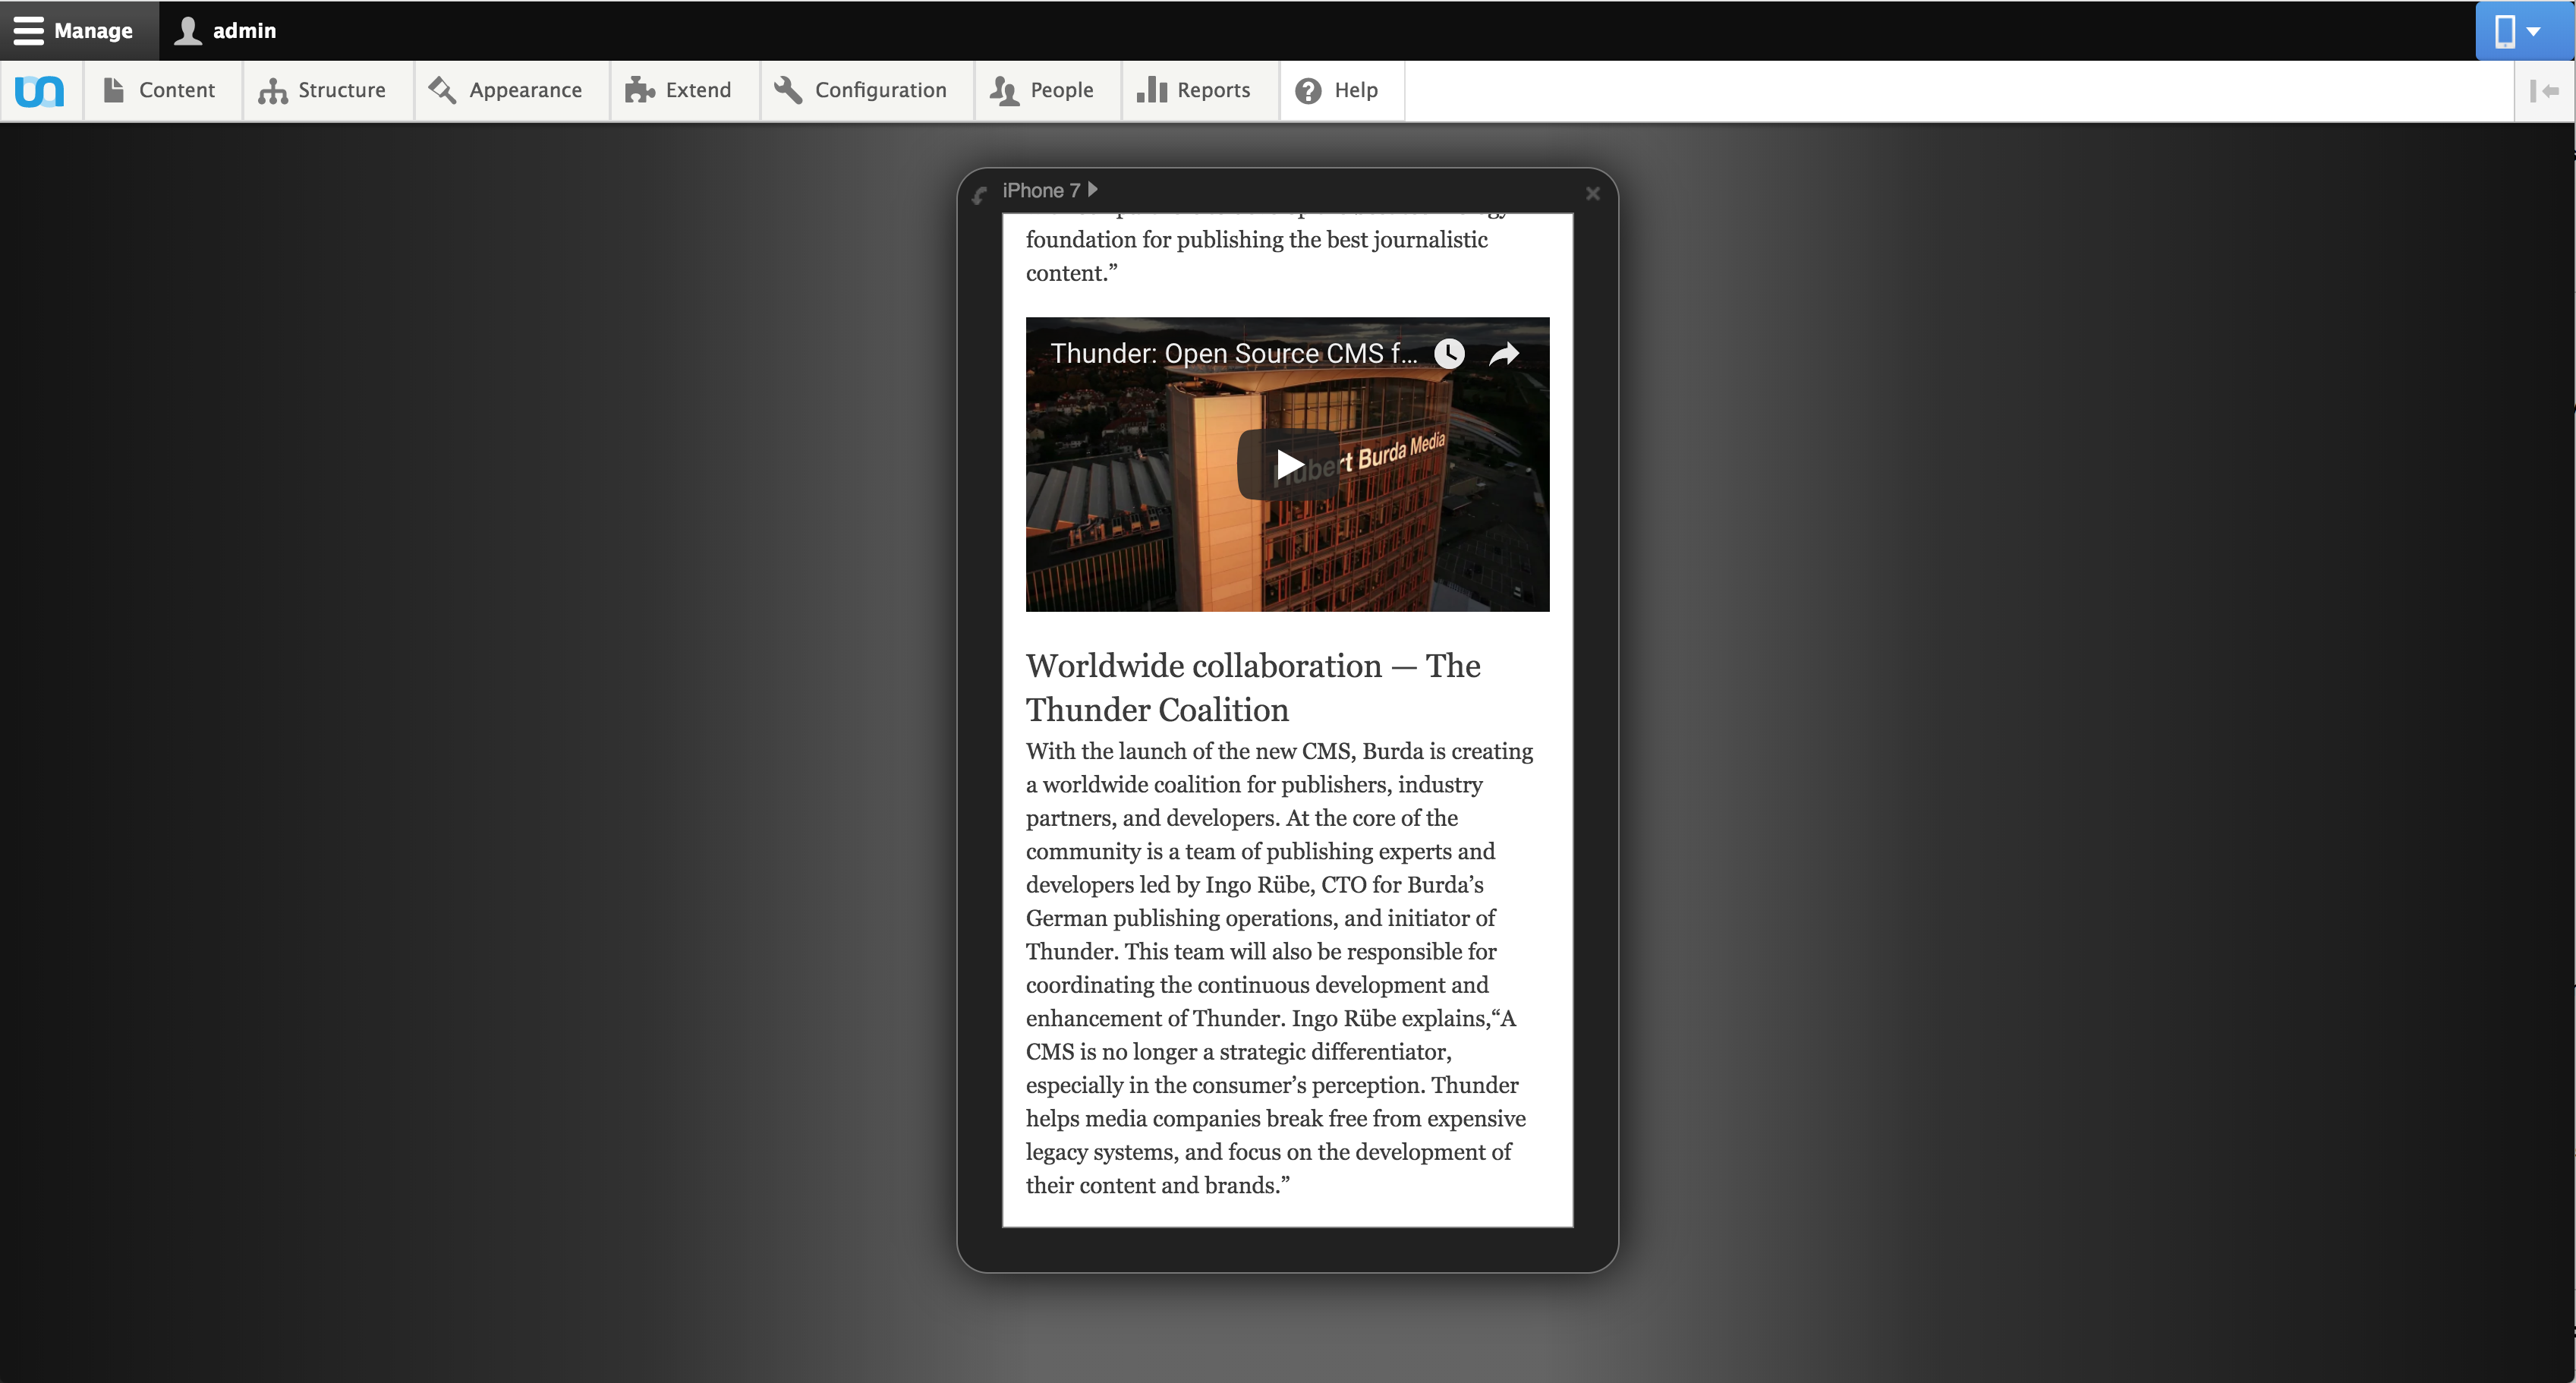Click the video title Thunder: Open Source CMS
Image resolution: width=2576 pixels, height=1383 pixels.
[x=1233, y=353]
